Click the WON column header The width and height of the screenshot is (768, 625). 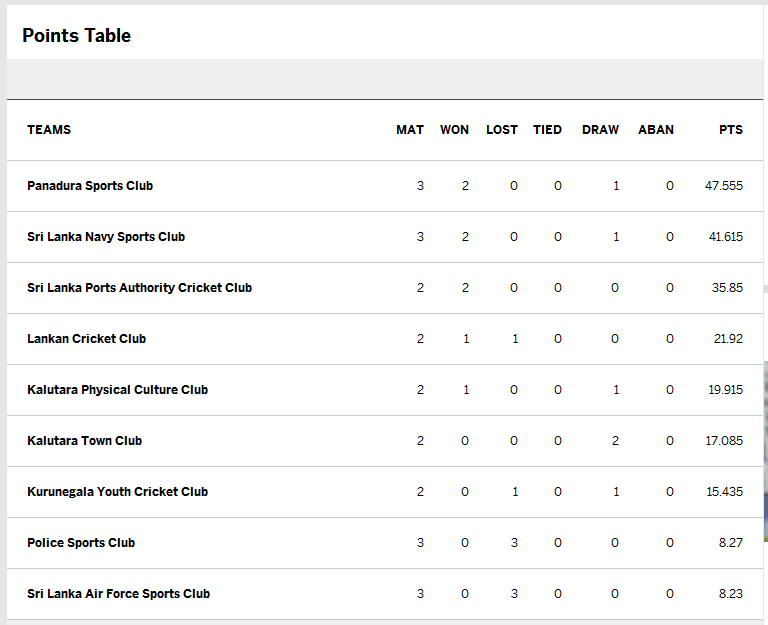click(455, 130)
